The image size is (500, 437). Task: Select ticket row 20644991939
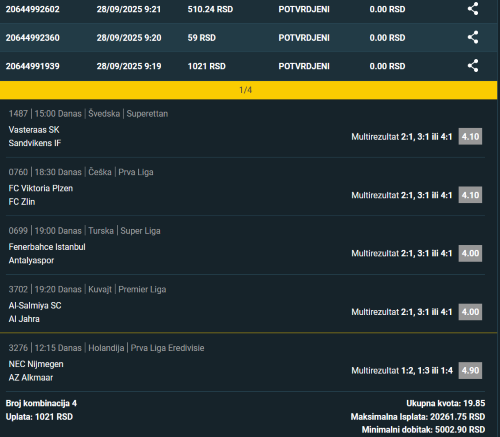click(249, 66)
